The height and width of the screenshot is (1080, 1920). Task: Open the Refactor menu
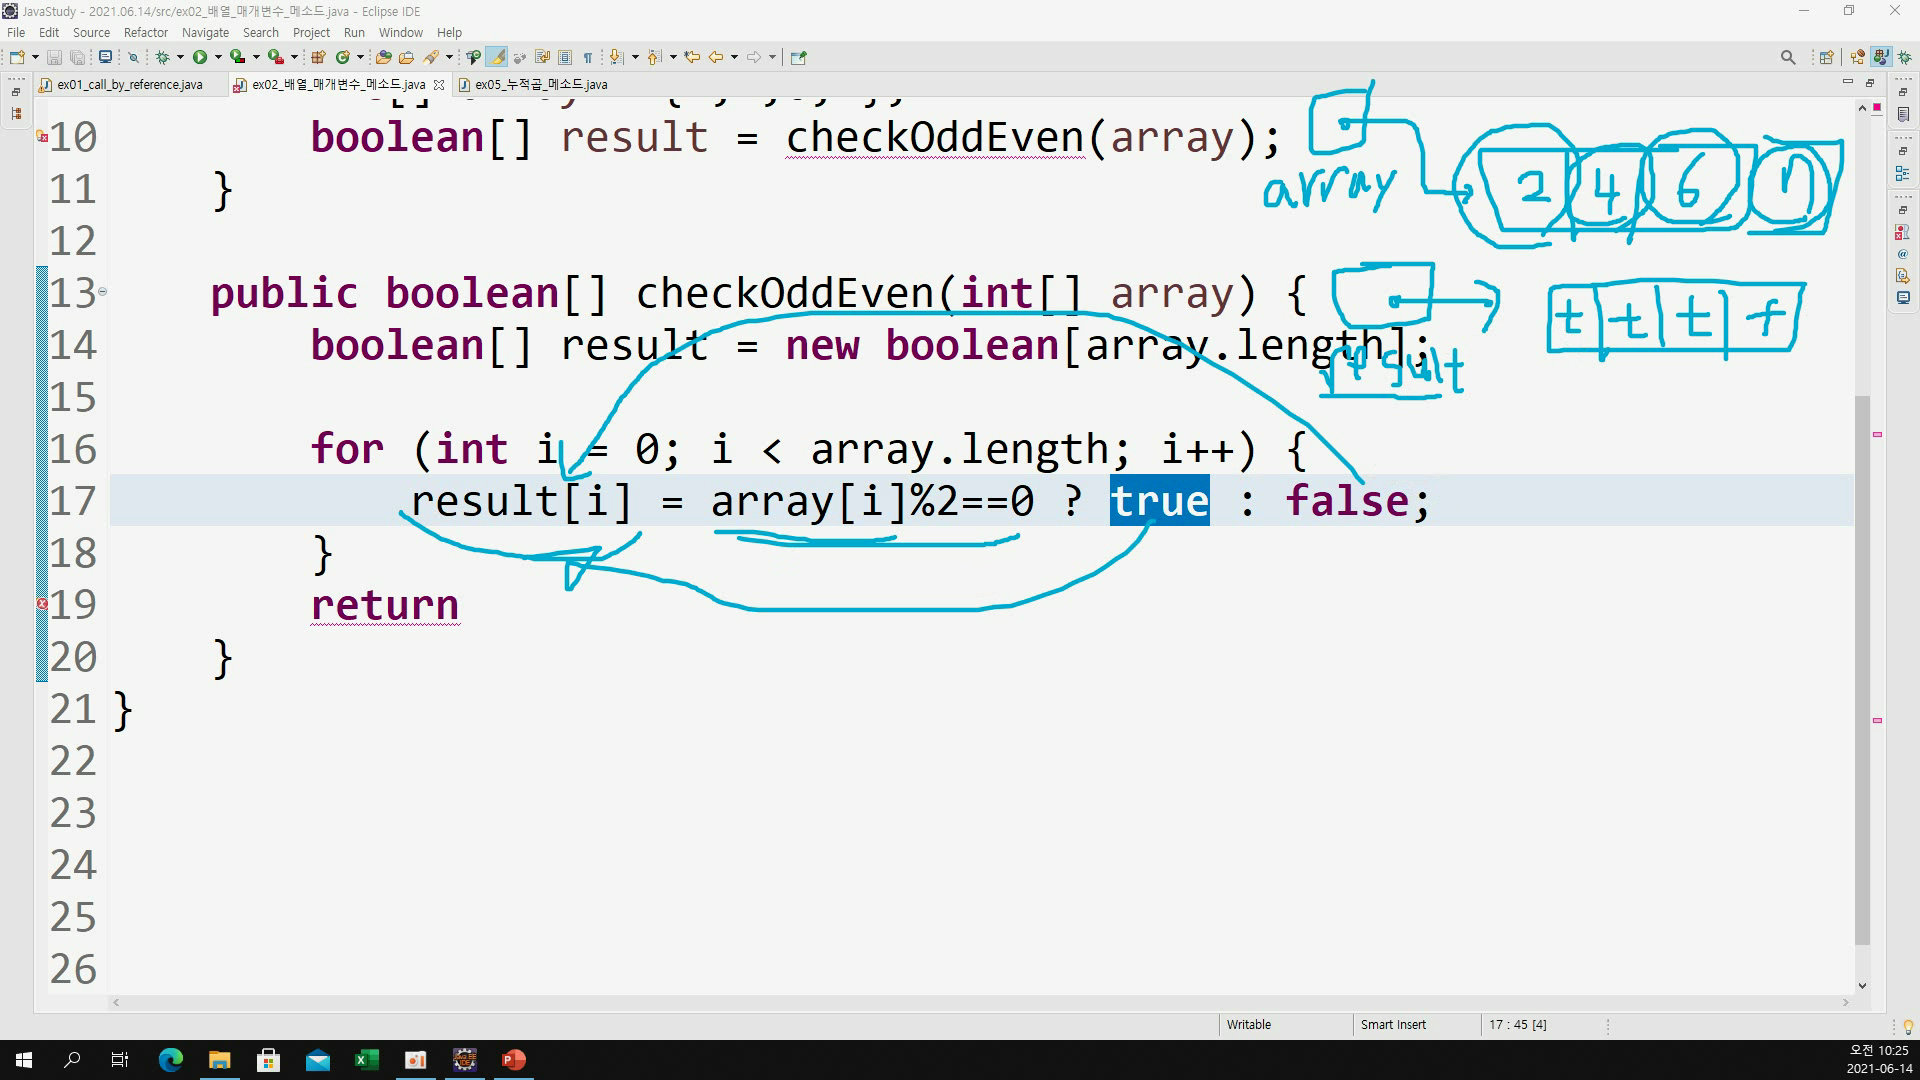145,32
